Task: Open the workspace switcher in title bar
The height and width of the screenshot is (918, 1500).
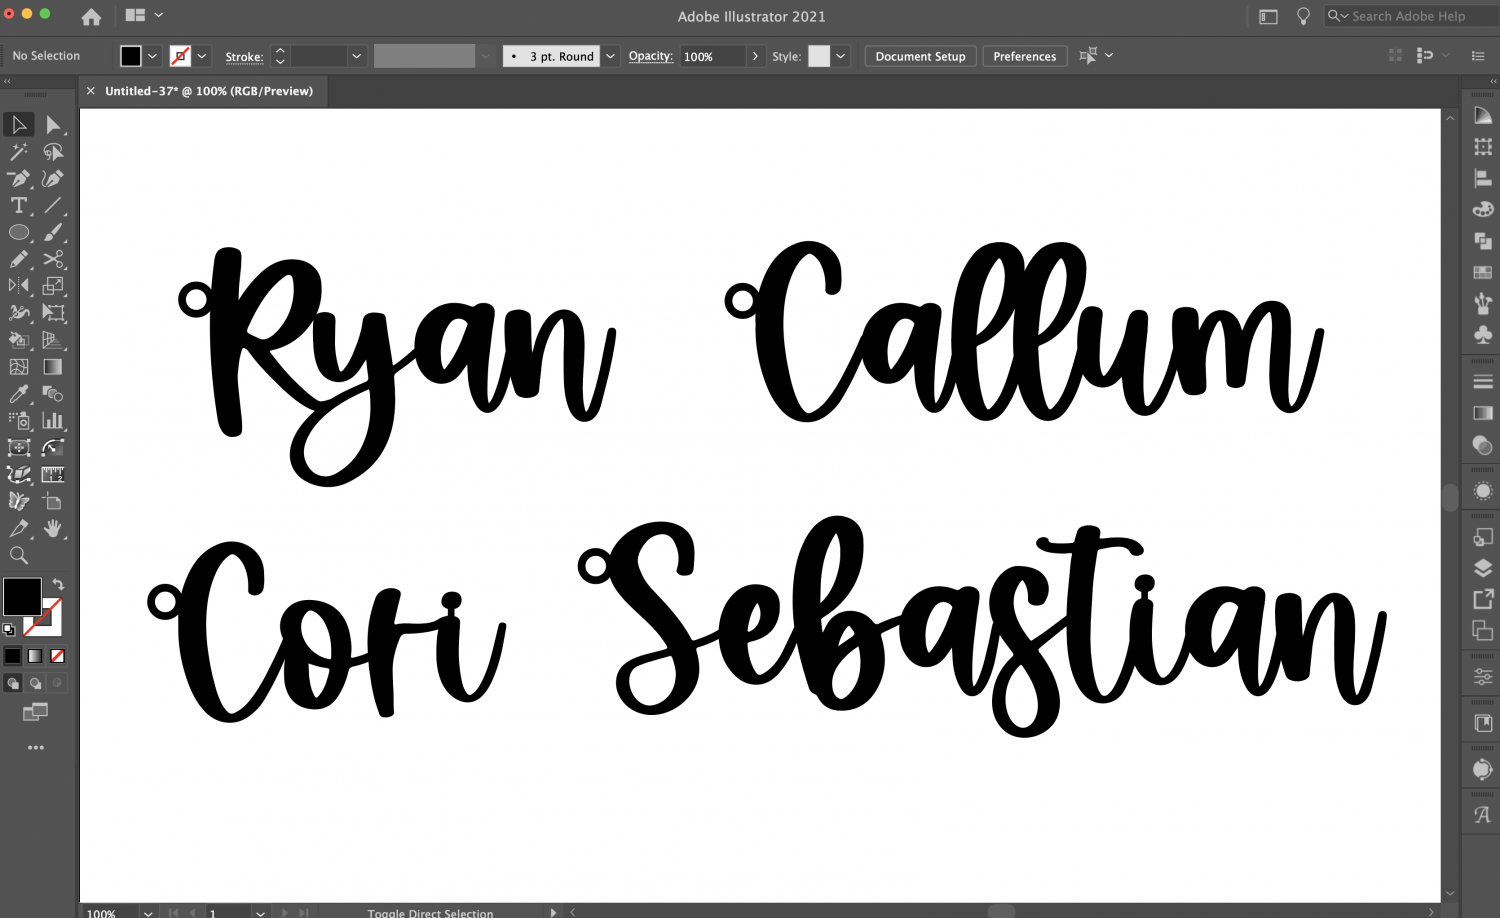Action: [x=1268, y=16]
